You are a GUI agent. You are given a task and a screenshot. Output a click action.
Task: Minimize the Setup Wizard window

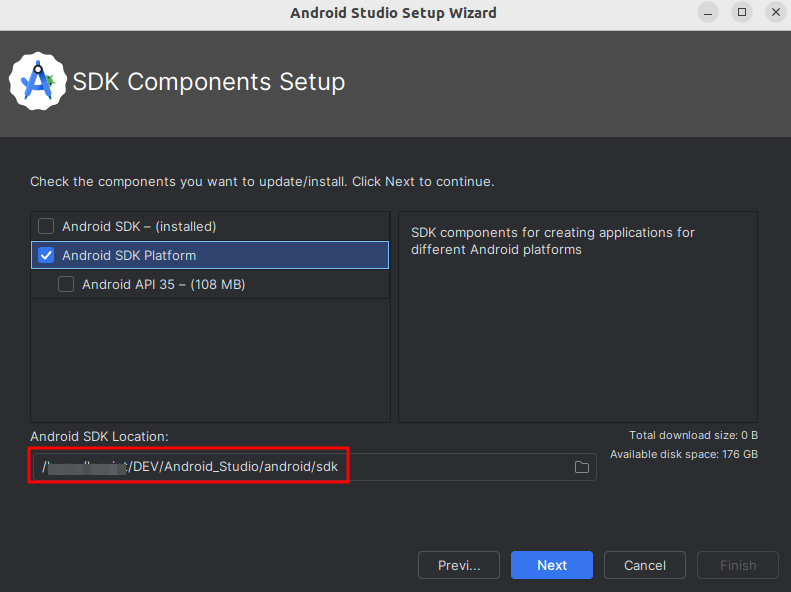[x=708, y=13]
